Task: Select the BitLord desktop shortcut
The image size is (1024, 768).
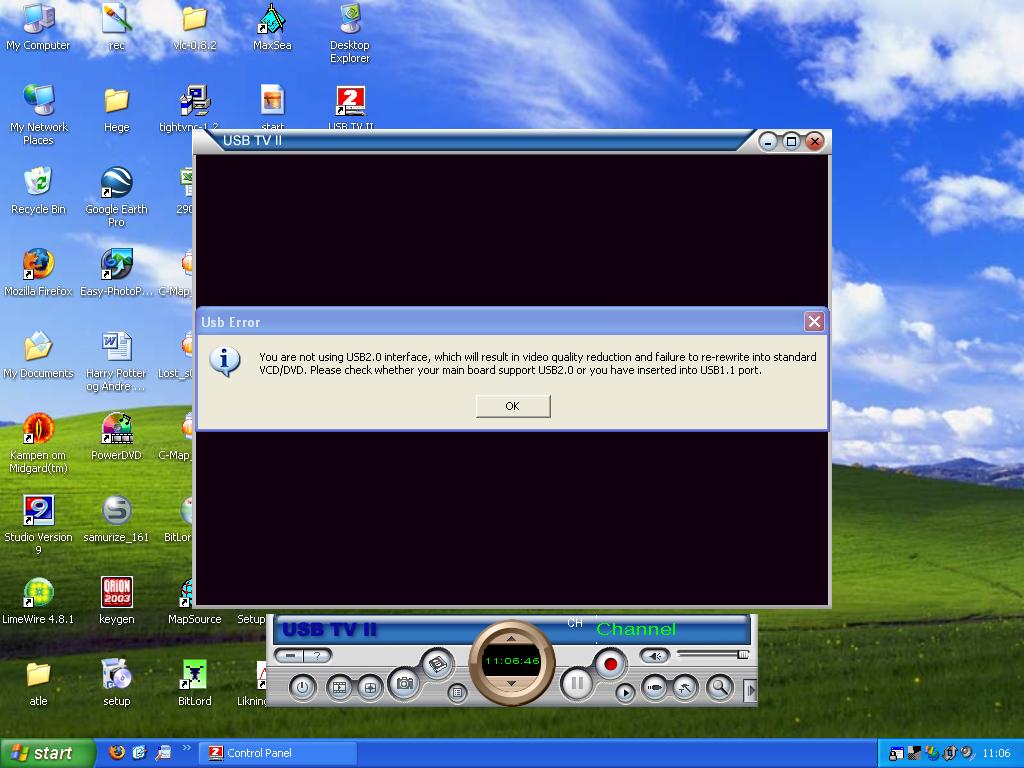Action: tap(194, 682)
